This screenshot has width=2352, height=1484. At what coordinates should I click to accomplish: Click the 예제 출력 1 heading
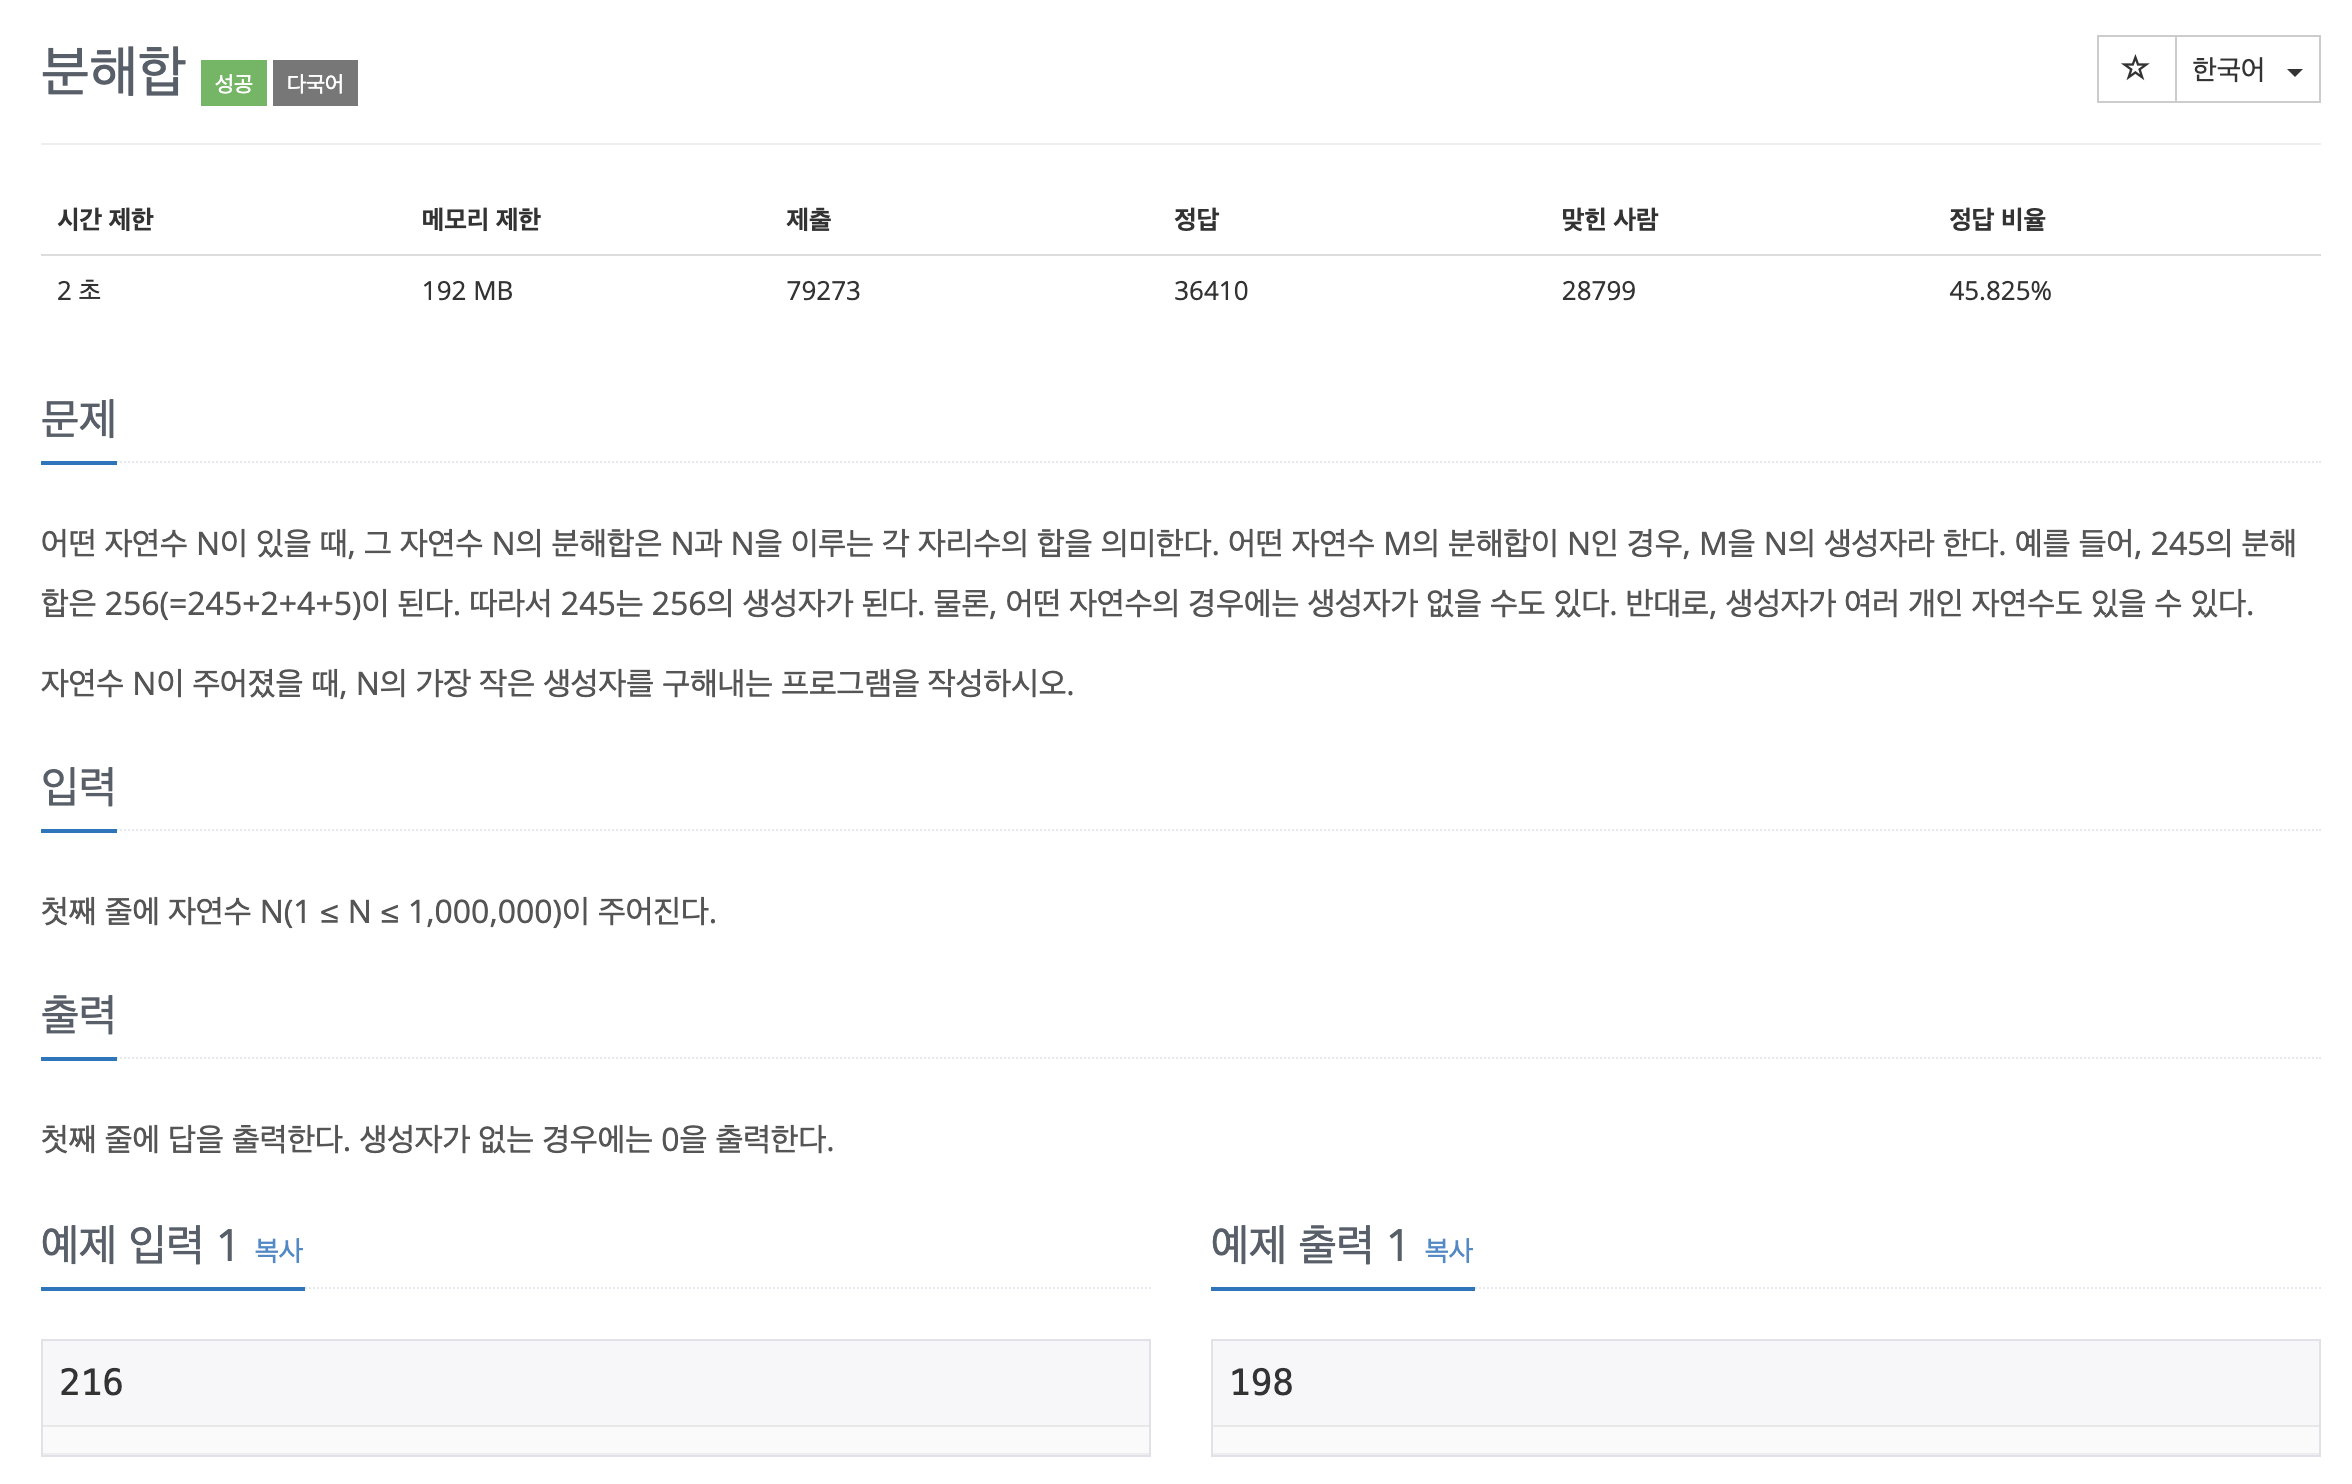coord(1308,1245)
